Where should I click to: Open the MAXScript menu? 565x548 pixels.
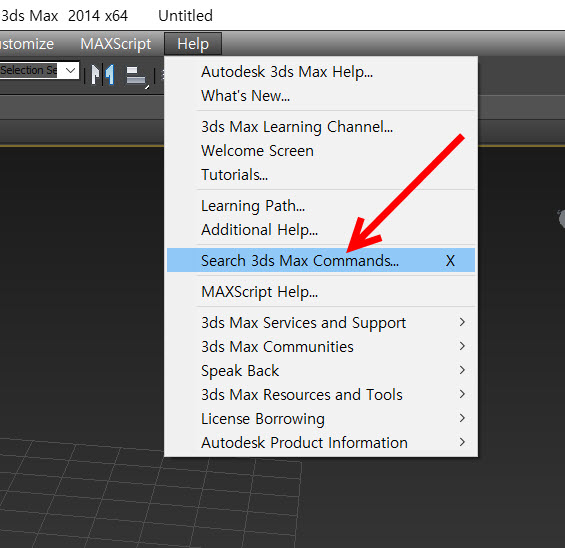click(x=116, y=44)
